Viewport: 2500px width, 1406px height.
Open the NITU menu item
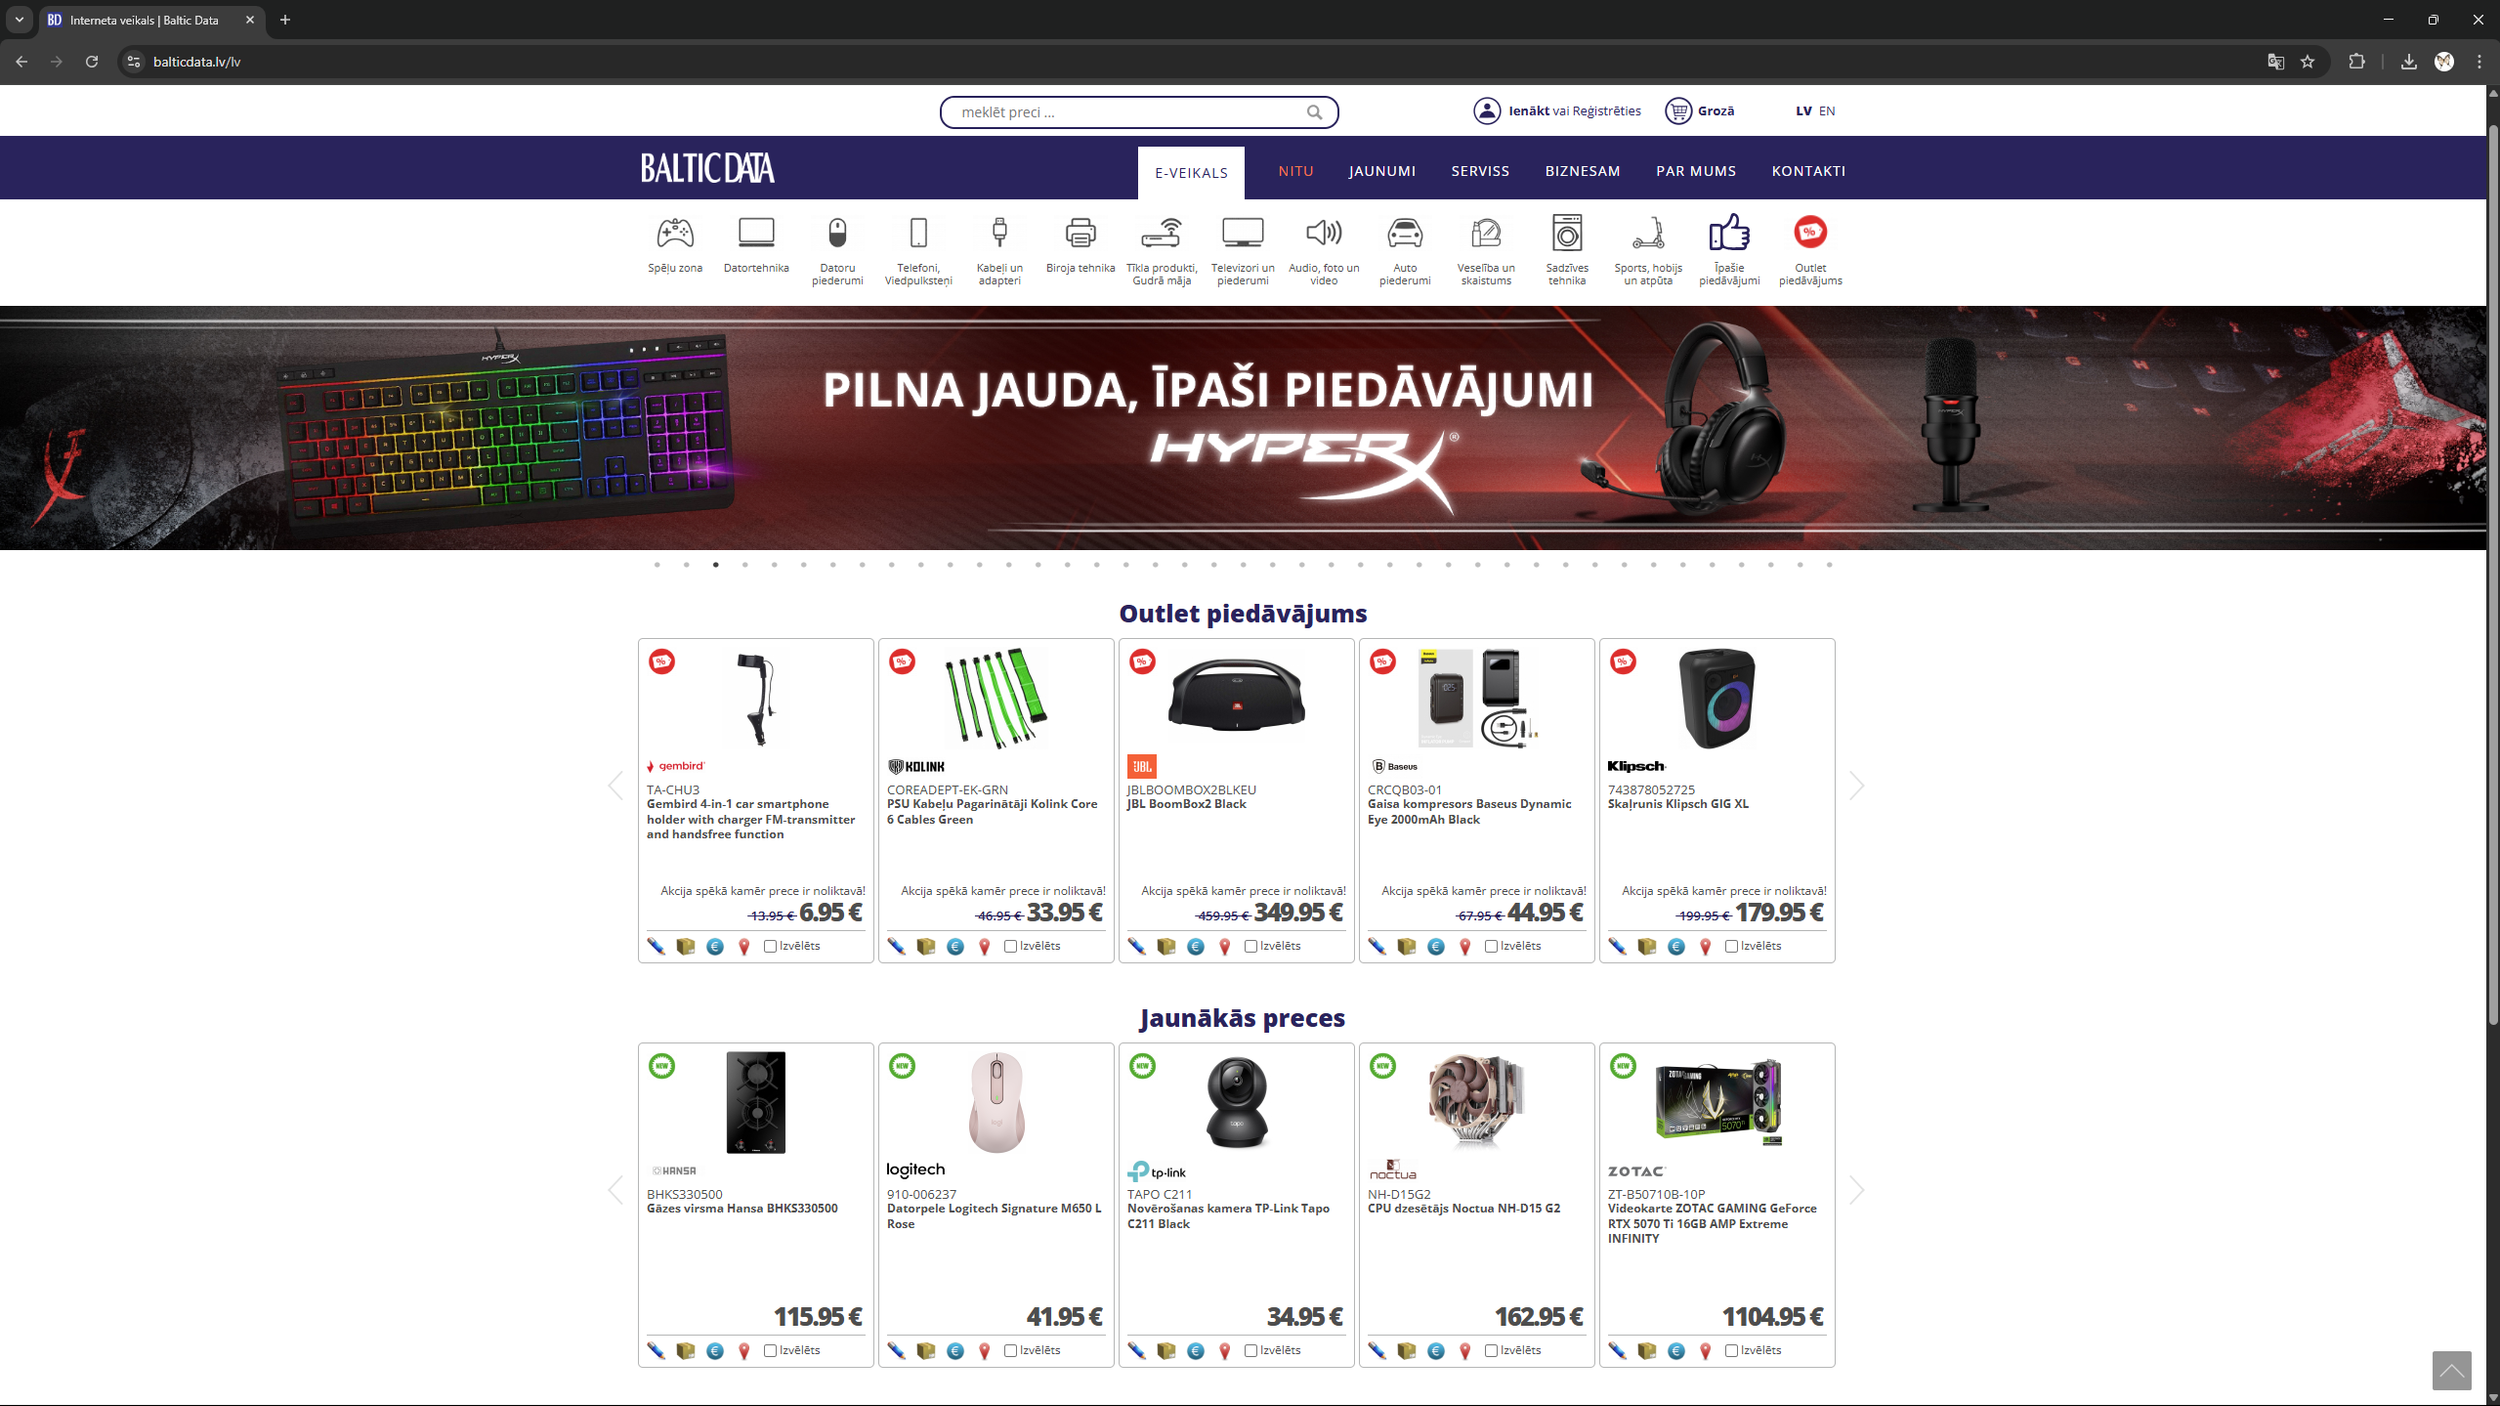pos(1296,171)
